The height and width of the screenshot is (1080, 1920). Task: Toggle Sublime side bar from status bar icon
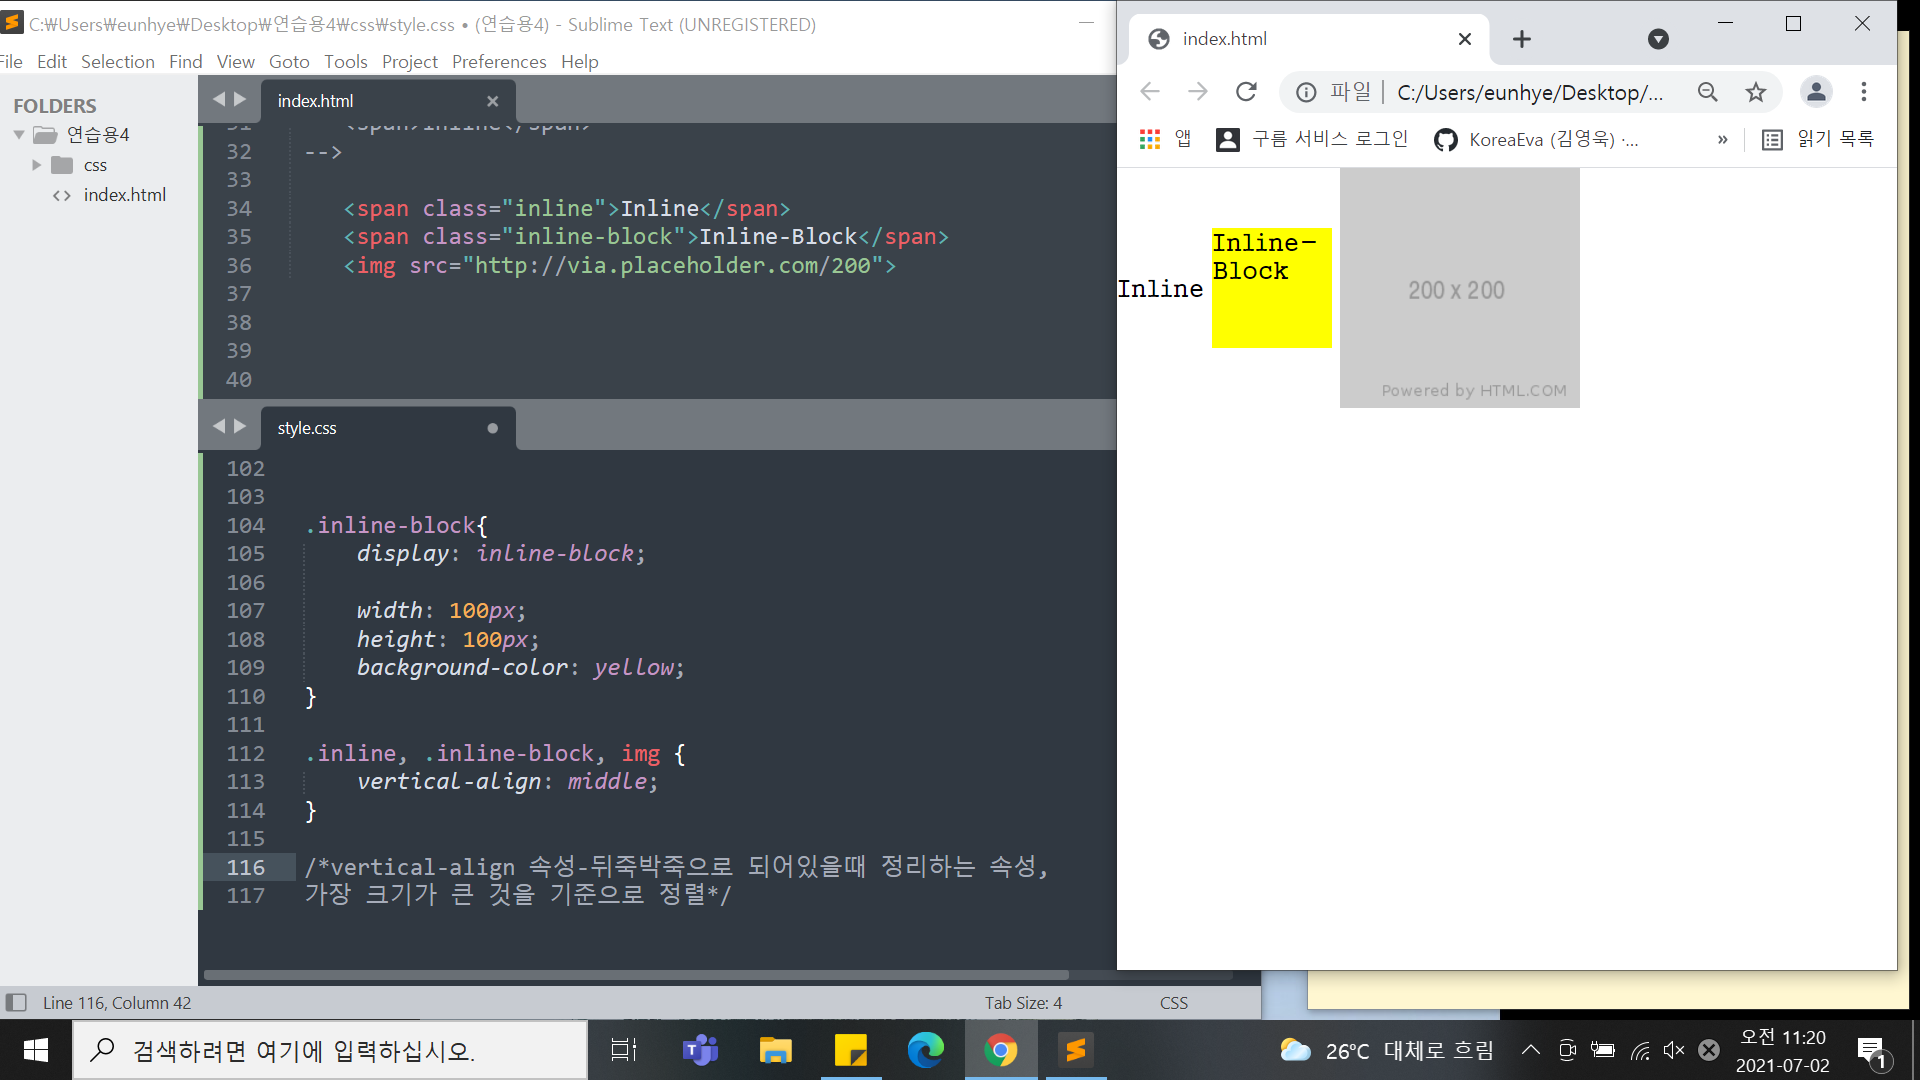point(16,1002)
